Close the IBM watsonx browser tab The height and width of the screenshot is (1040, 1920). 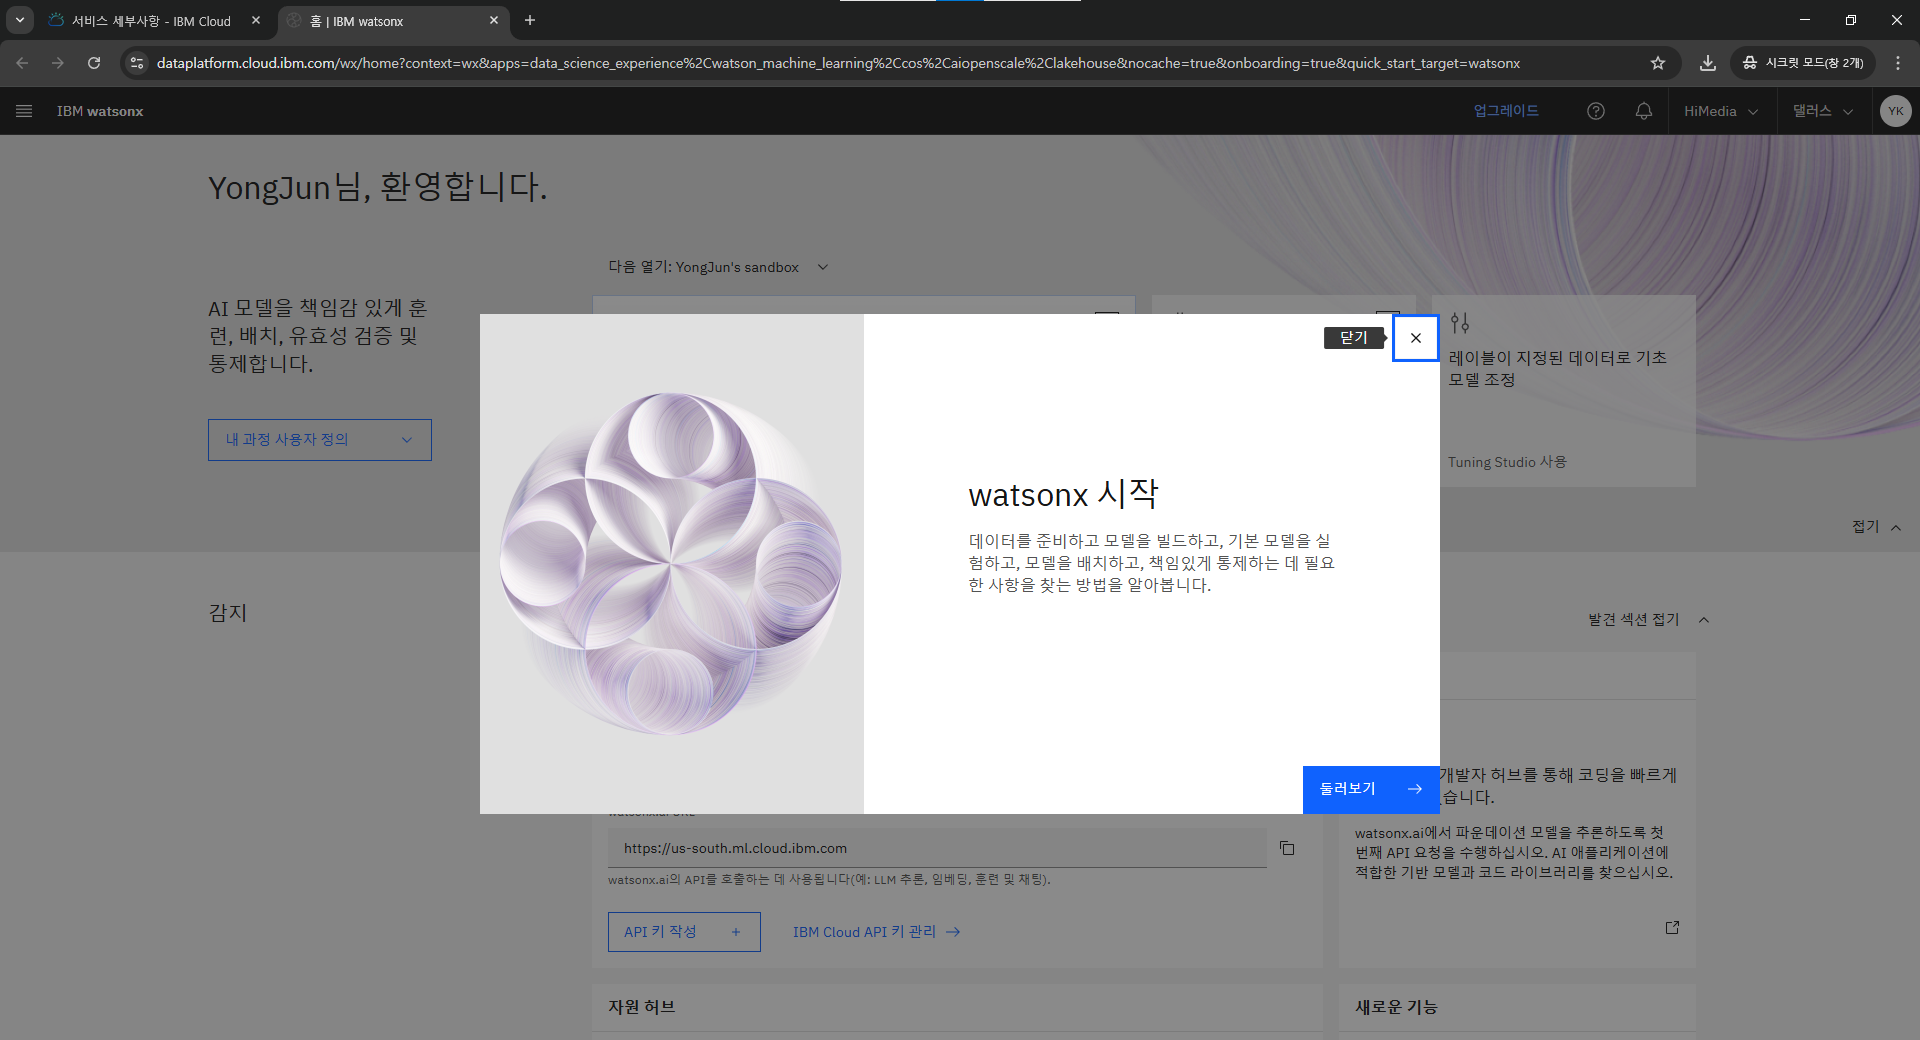(494, 20)
